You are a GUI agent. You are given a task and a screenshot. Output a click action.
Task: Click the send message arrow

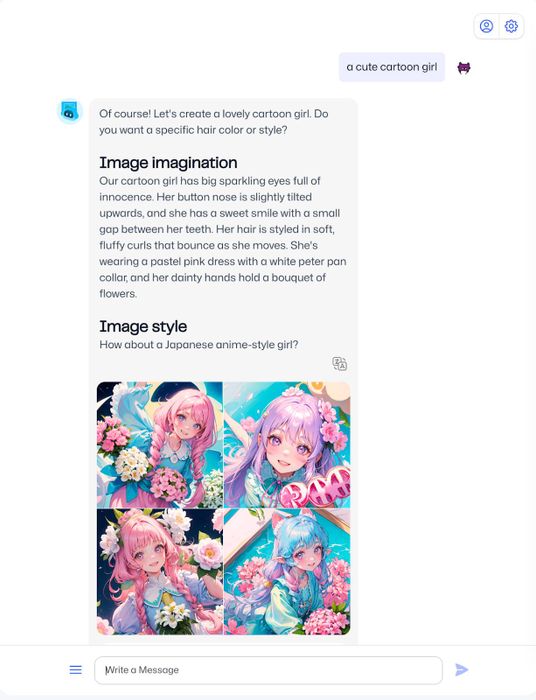pyautogui.click(x=461, y=670)
